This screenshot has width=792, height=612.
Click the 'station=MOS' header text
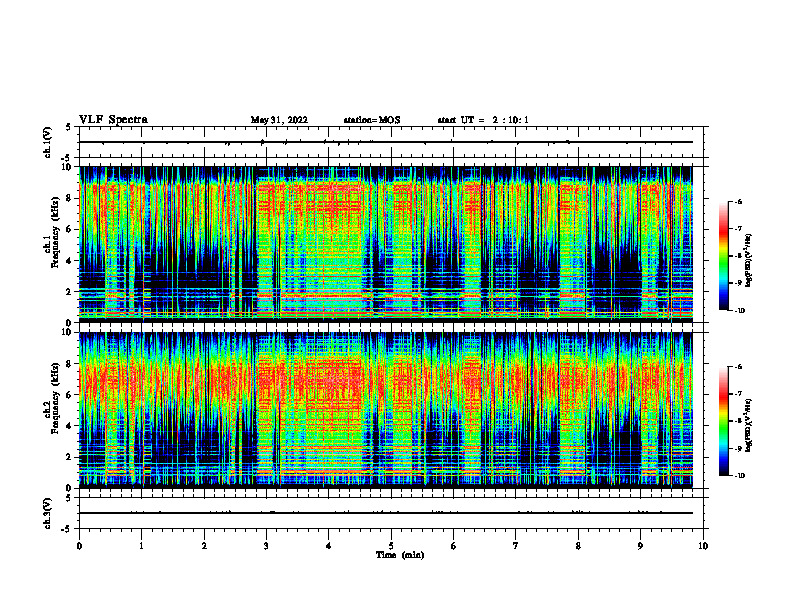click(372, 120)
